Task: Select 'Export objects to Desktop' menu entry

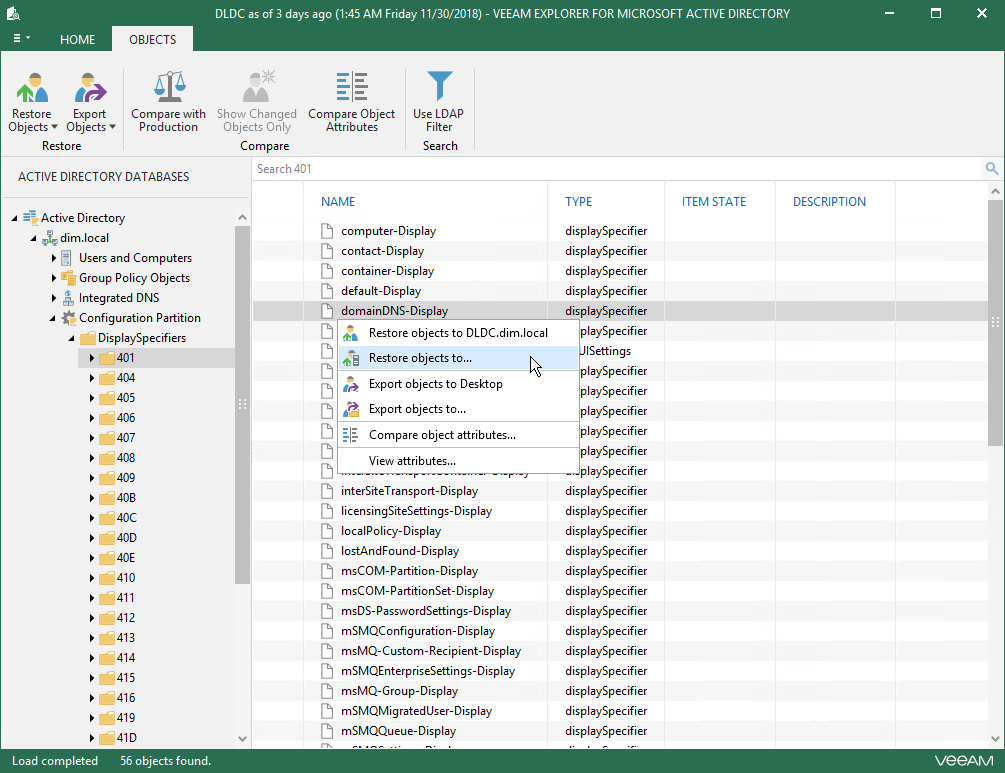Action: coord(435,384)
